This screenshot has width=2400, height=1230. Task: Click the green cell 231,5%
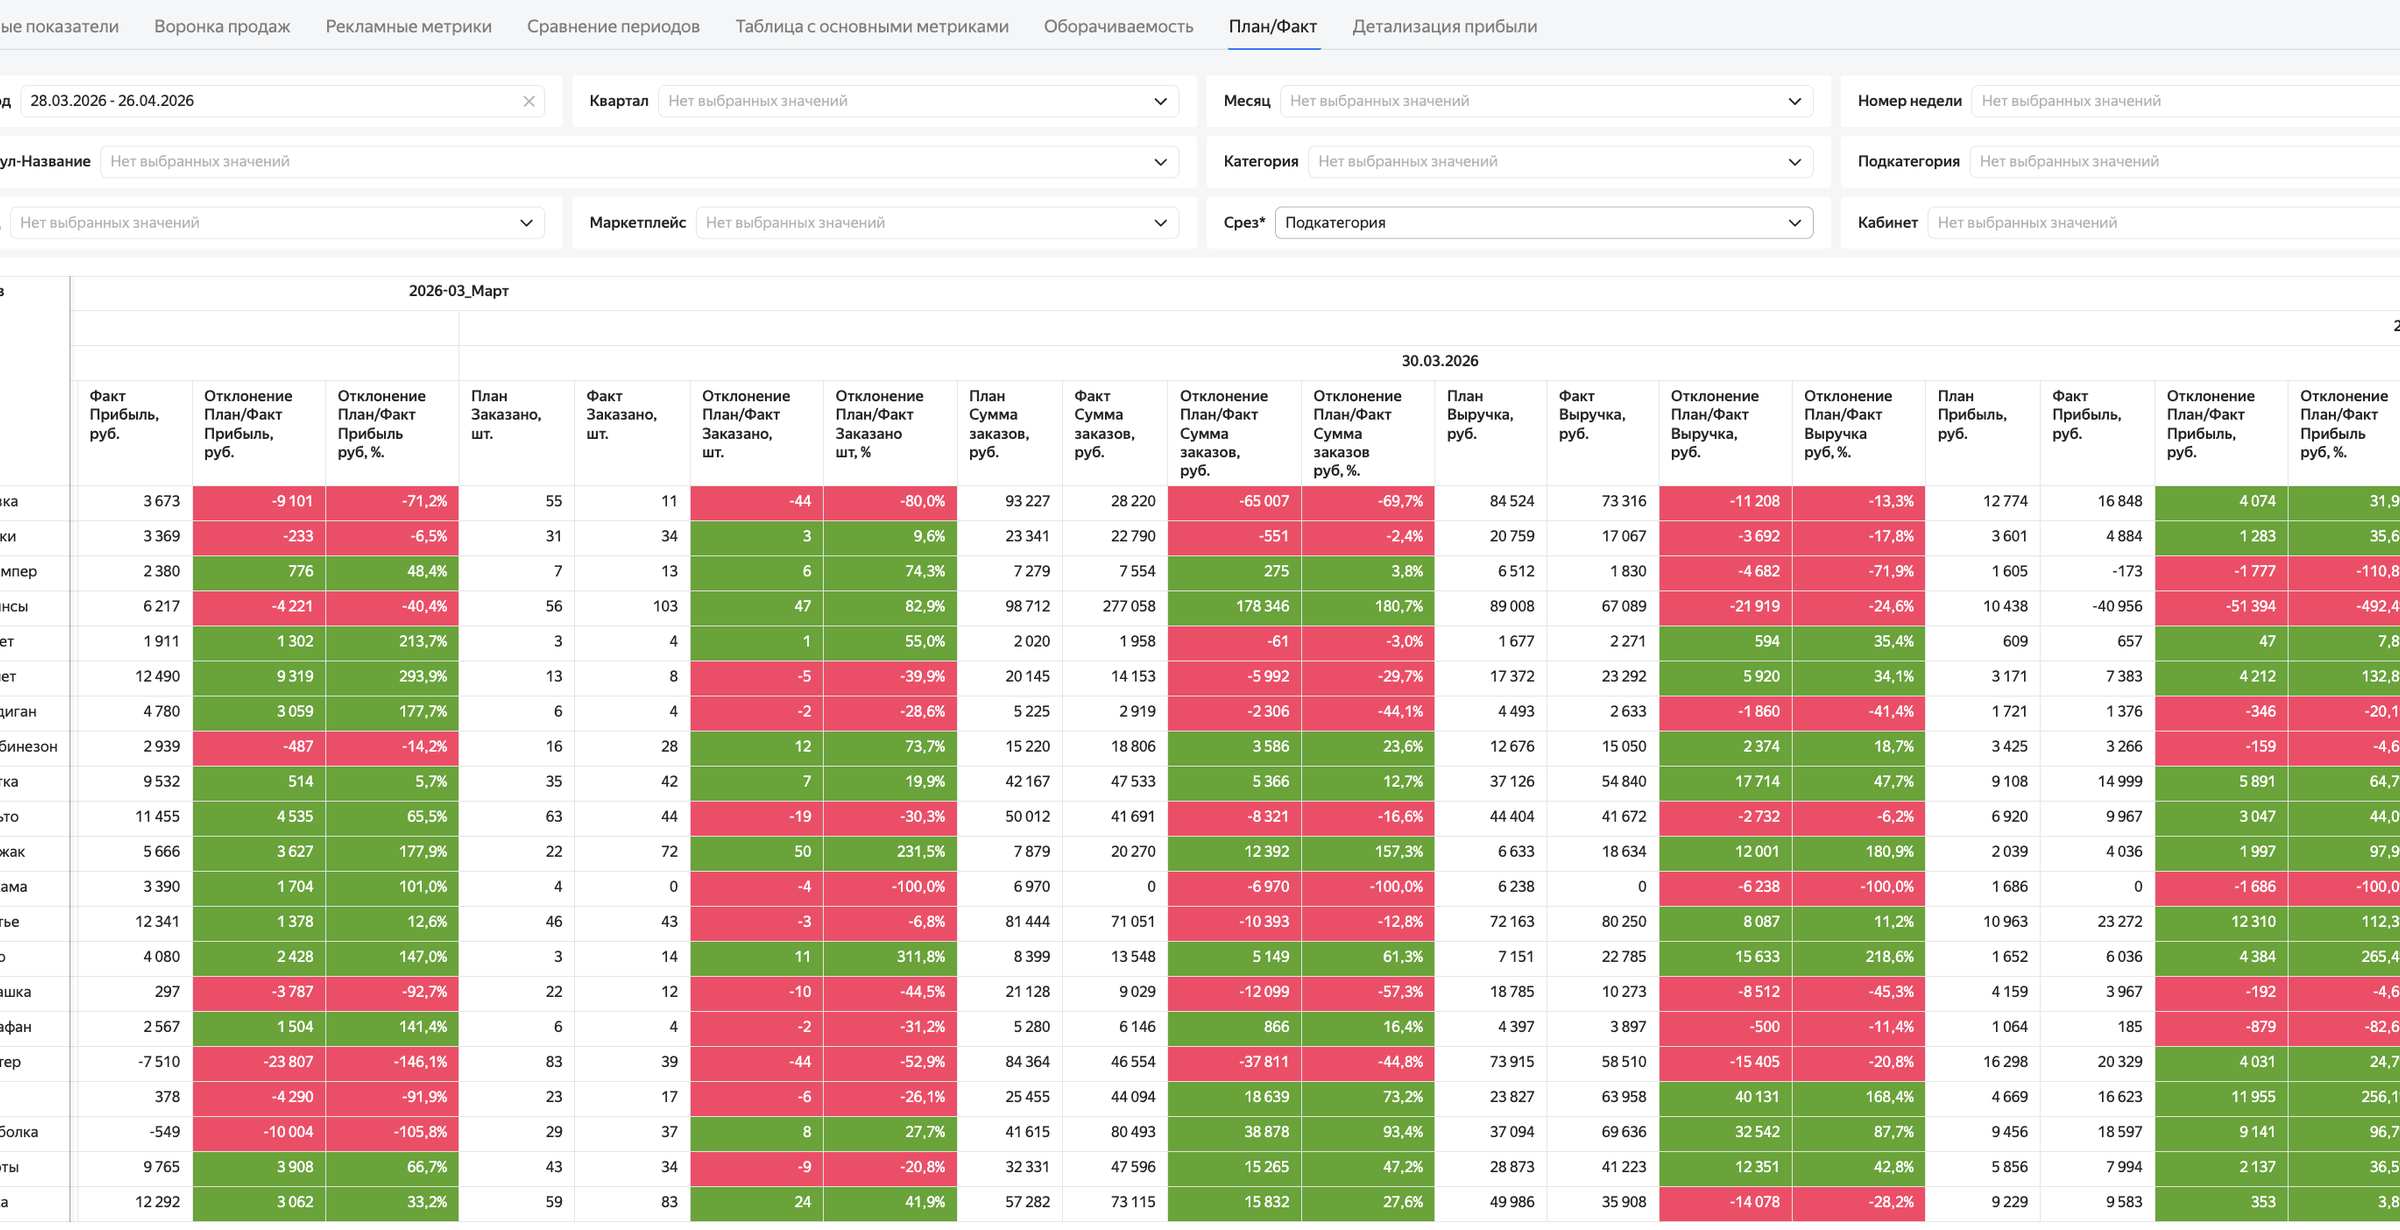tap(890, 852)
